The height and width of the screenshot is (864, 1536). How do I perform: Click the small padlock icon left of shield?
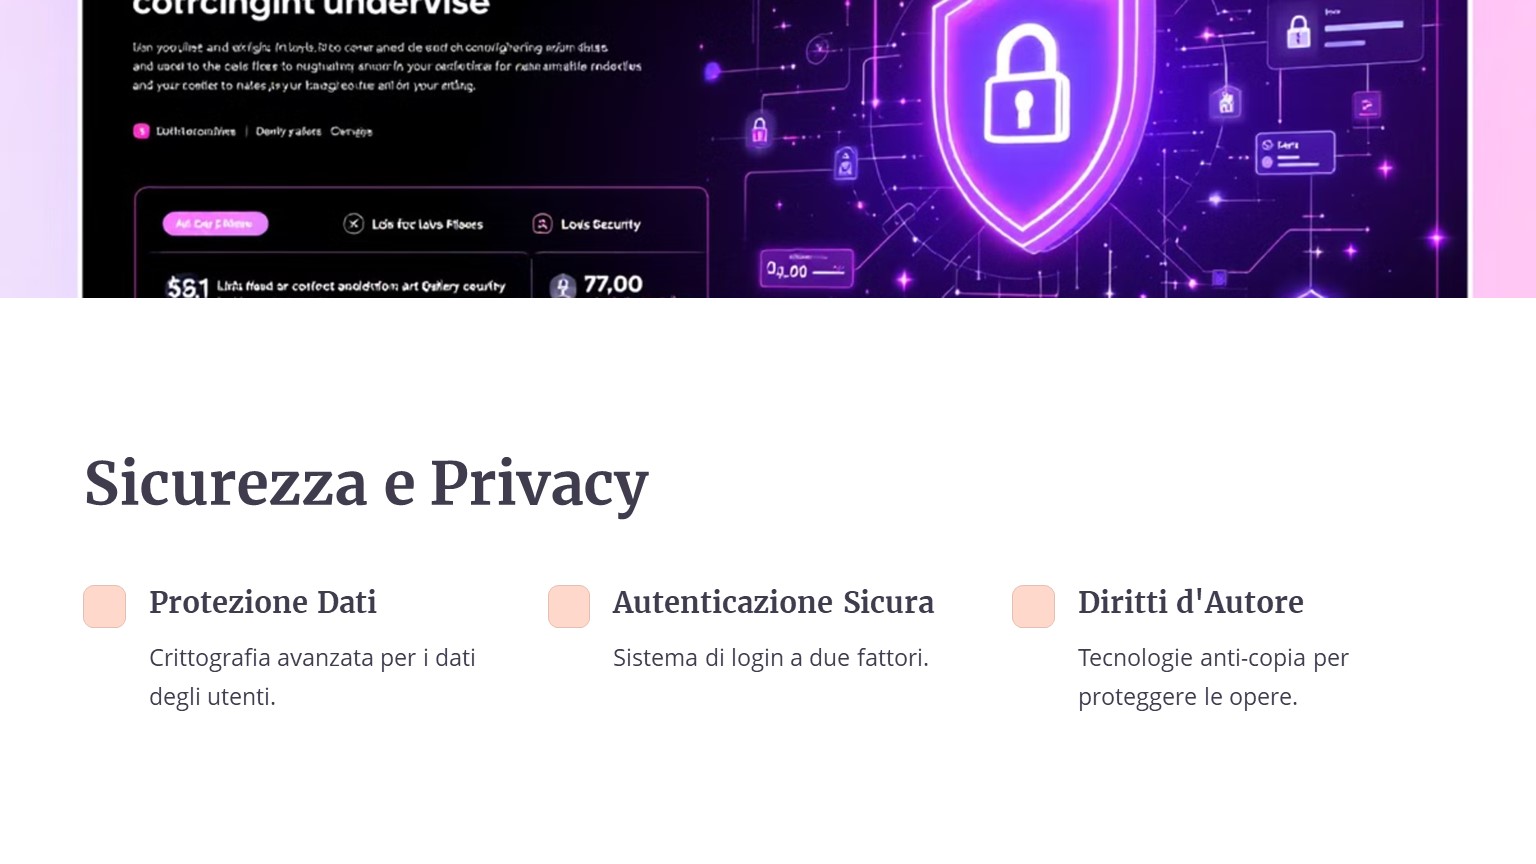759,130
